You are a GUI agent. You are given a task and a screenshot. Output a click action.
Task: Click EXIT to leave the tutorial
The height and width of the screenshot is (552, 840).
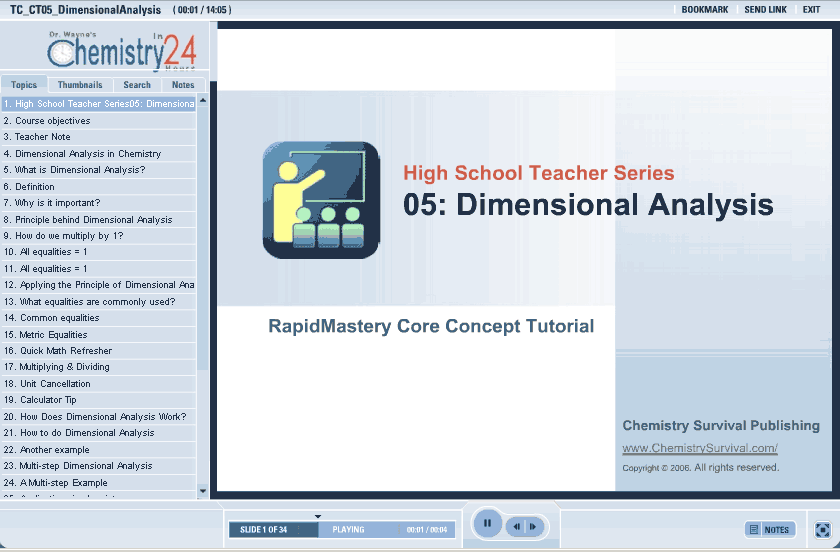(811, 9)
